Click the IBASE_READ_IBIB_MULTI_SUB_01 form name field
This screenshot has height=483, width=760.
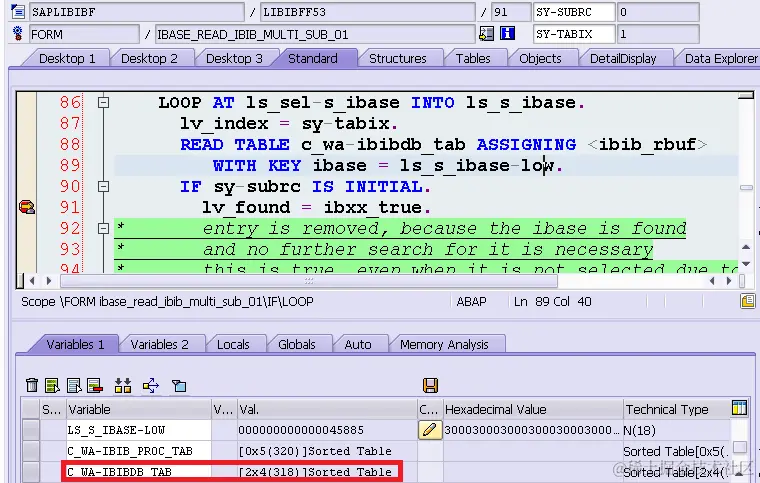[x=314, y=34]
